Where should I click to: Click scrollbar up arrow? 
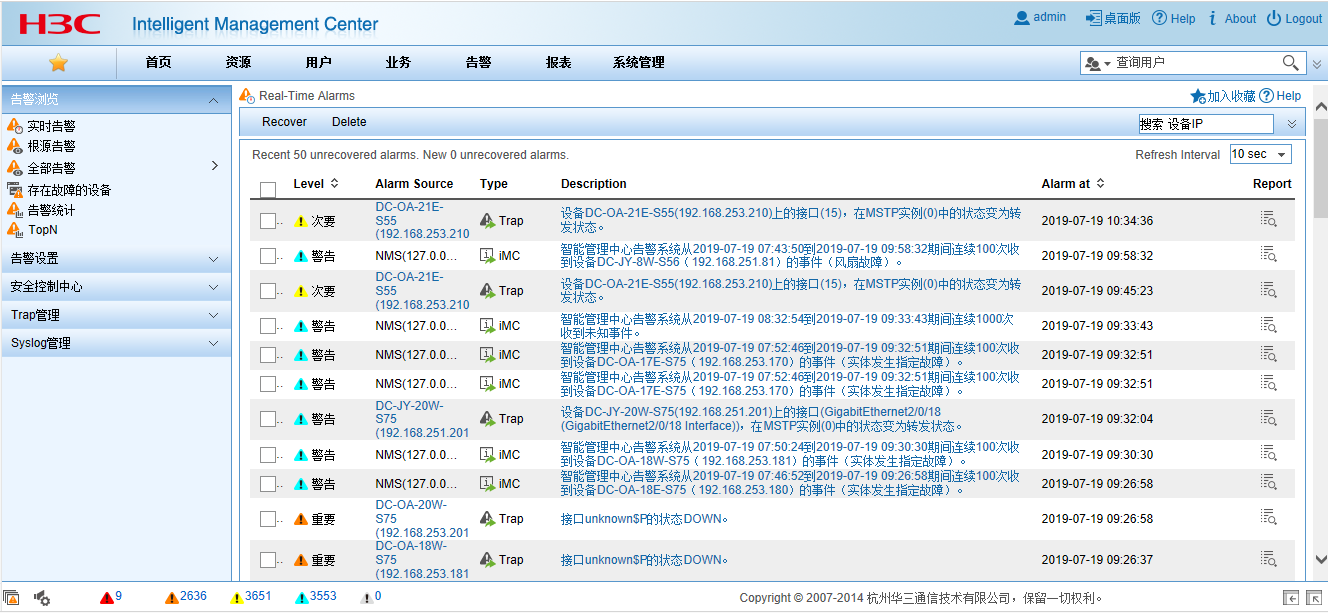pyautogui.click(x=1320, y=106)
